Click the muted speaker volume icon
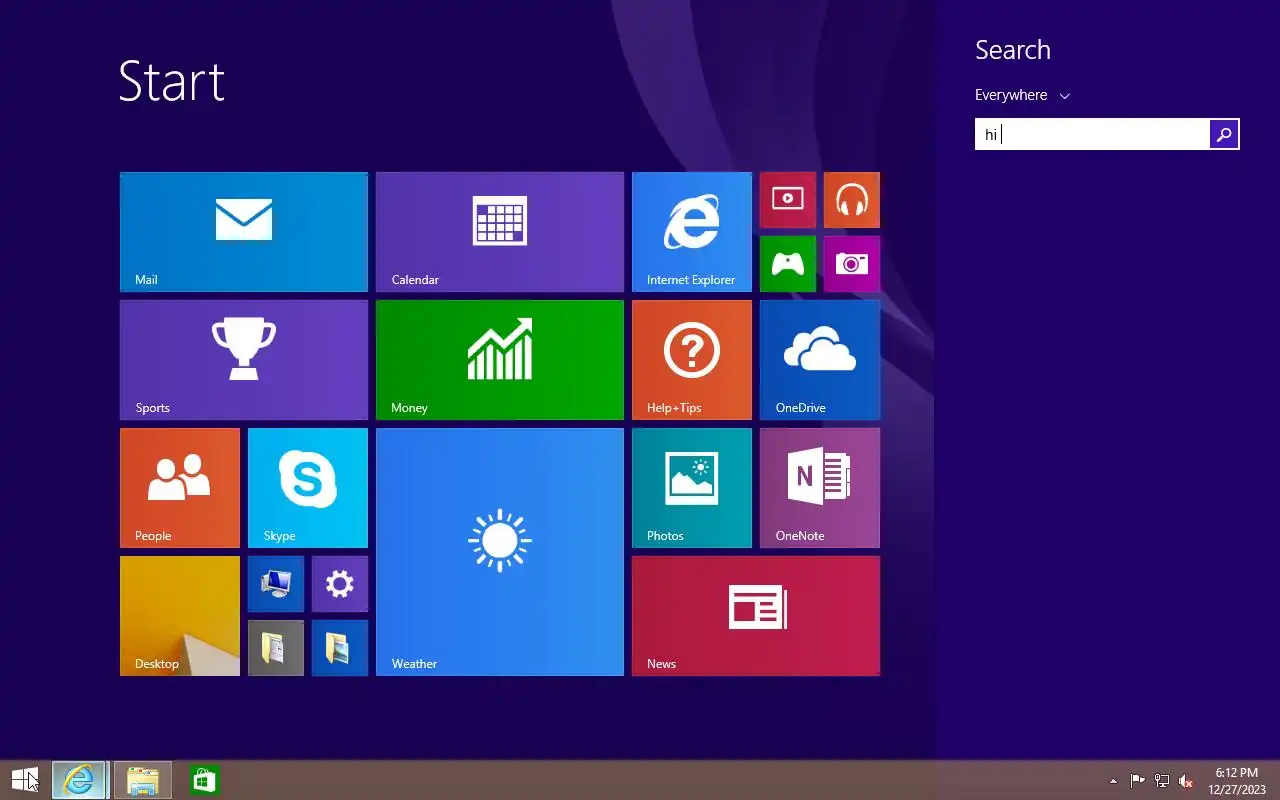Viewport: 1280px width, 800px height. click(x=1186, y=781)
